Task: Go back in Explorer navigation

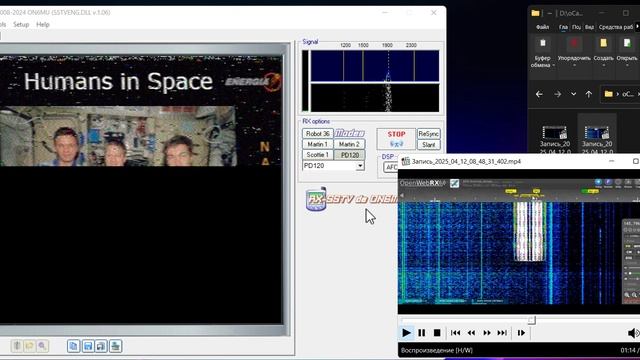Action: coord(539,94)
